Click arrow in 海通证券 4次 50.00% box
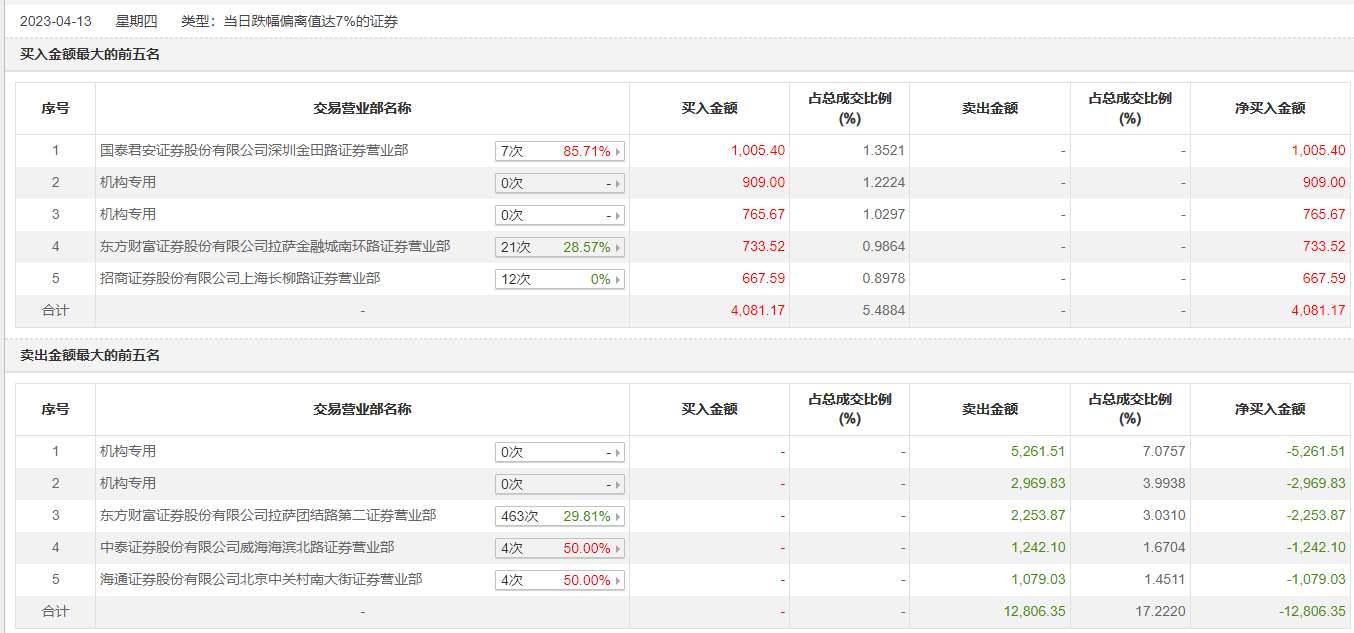Viewport: 1354px width, 633px height. point(618,581)
